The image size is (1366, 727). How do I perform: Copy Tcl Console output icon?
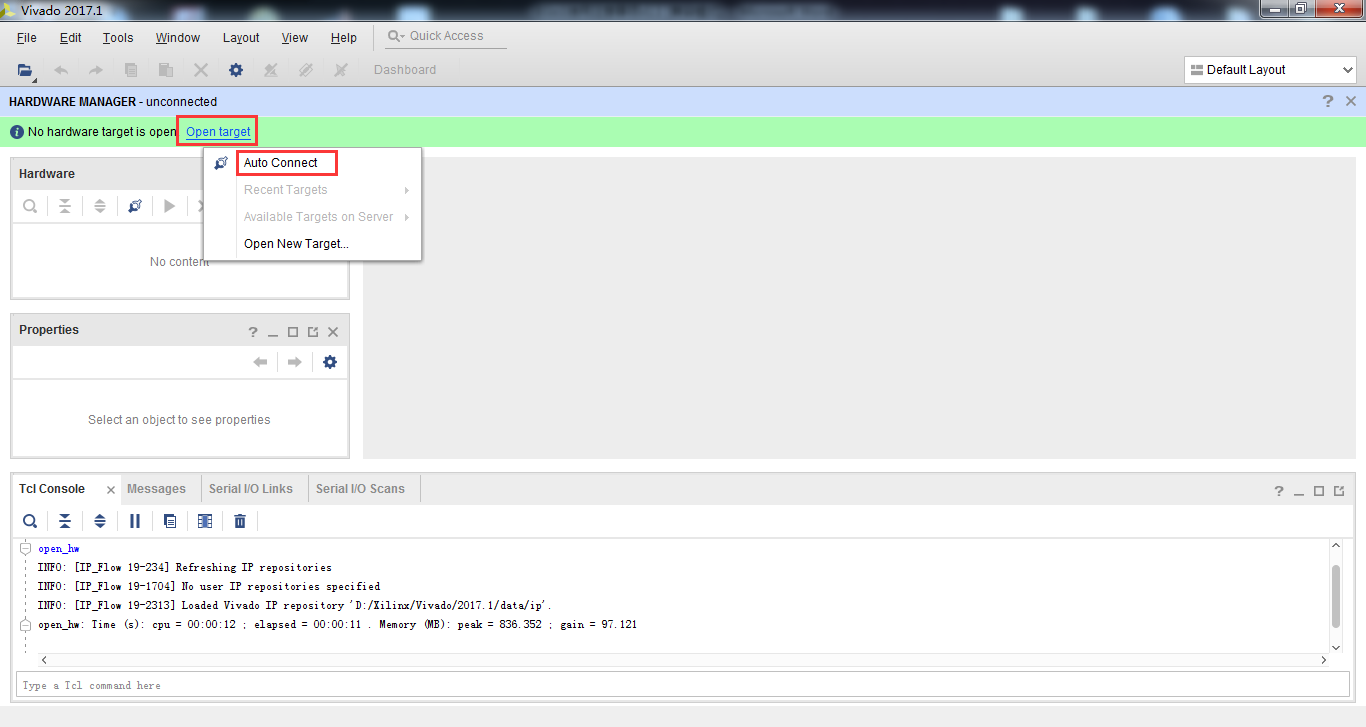pos(170,521)
